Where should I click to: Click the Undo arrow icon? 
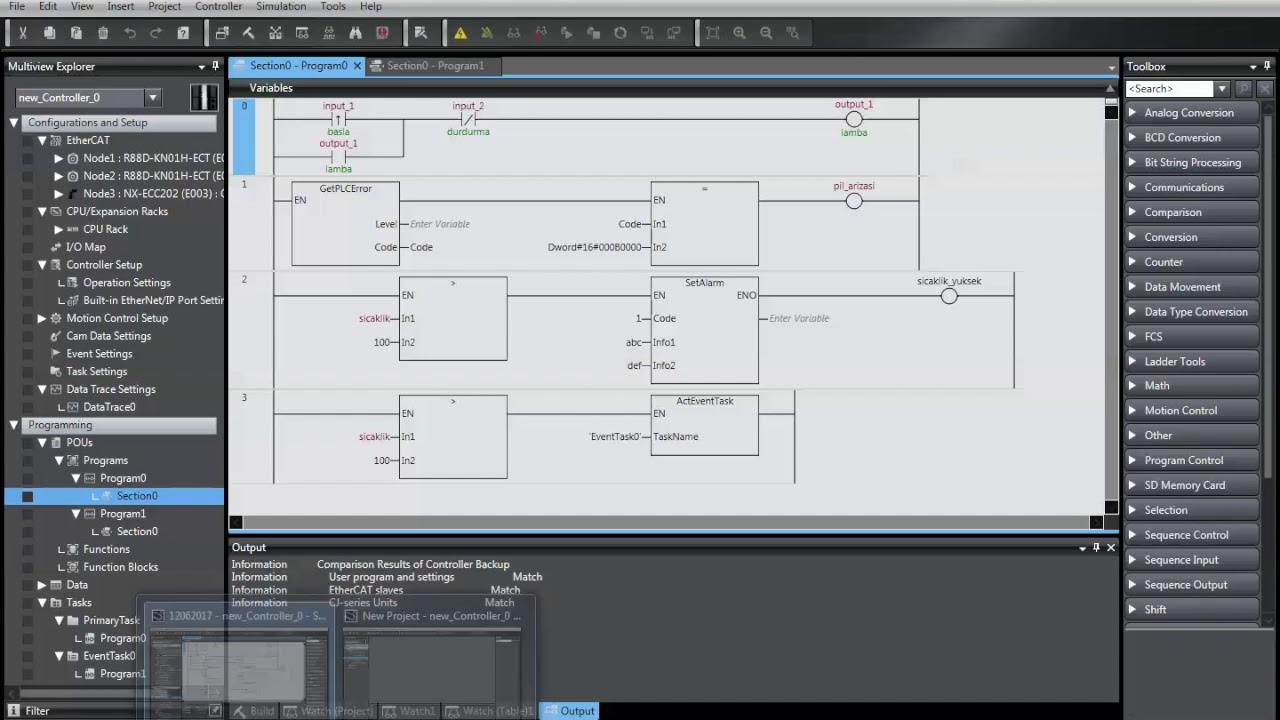(130, 33)
